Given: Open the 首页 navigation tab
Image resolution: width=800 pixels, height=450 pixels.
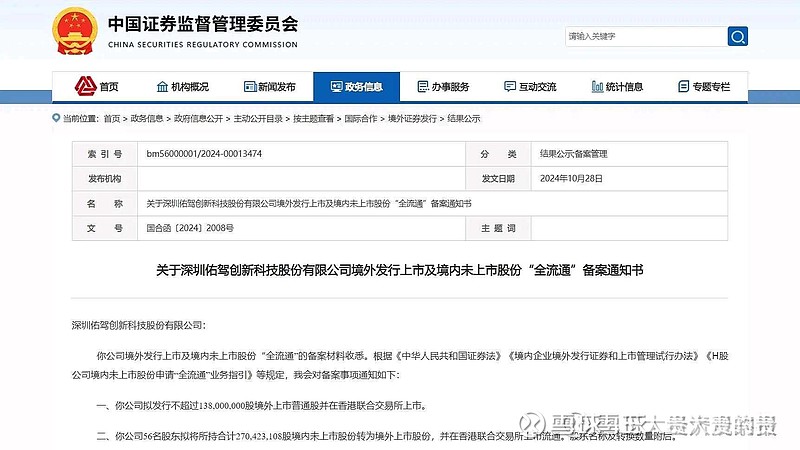Looking at the screenshot, I should click(95, 87).
